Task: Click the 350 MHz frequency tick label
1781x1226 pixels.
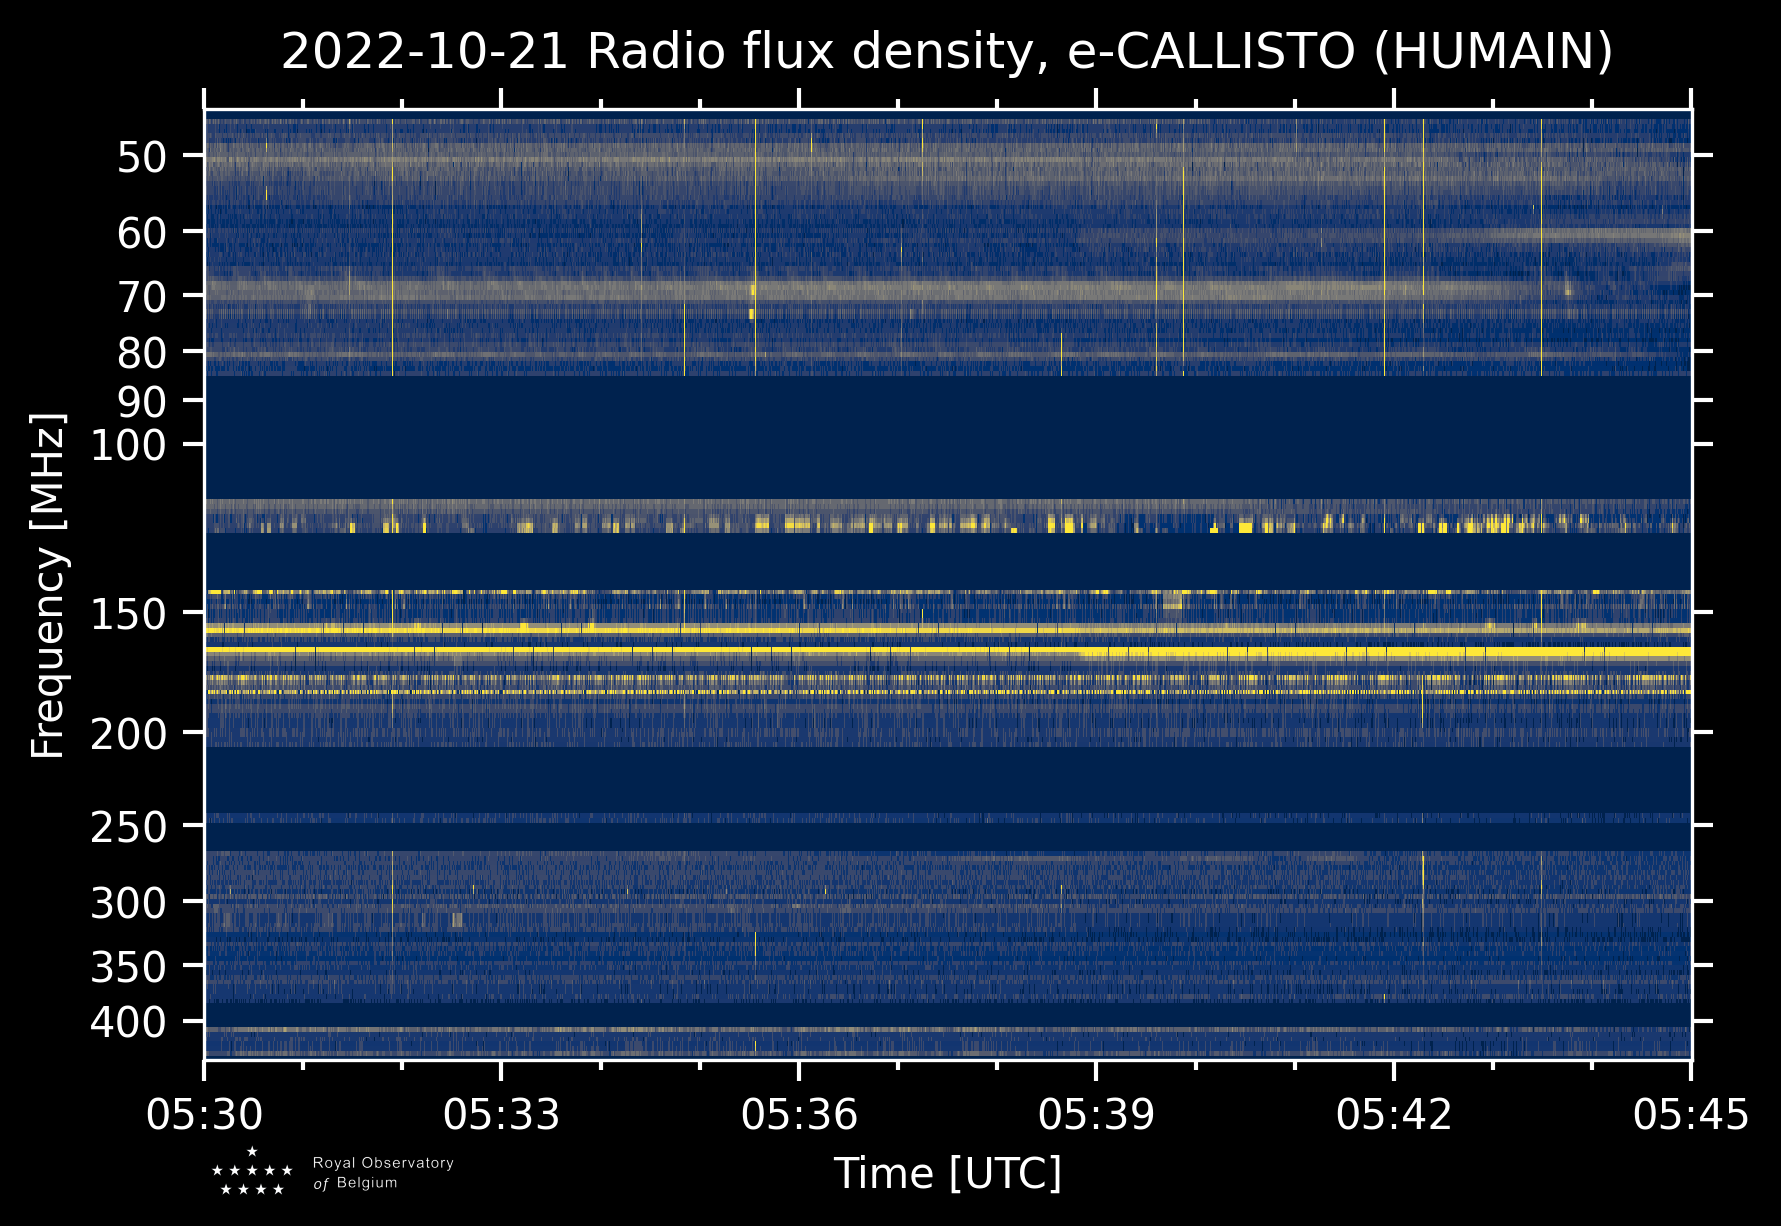Action: (x=128, y=967)
